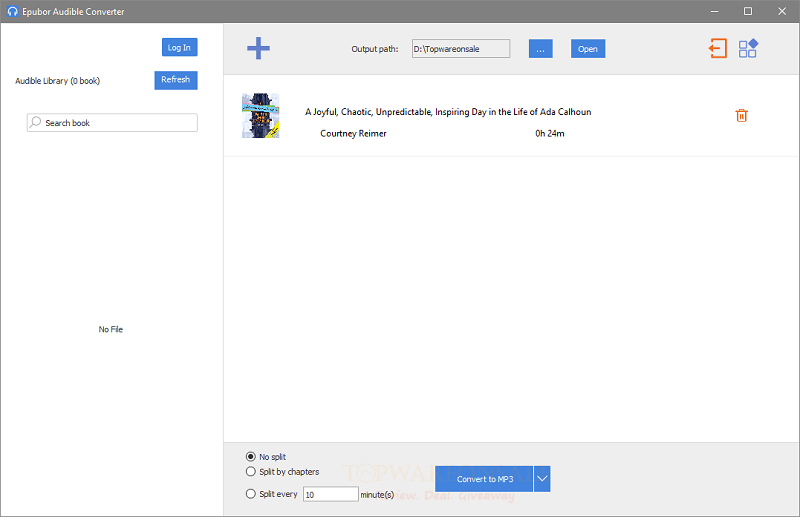Viewport: 800px width, 517px height.
Task: Click author name Courtney Reimer
Action: point(353,133)
